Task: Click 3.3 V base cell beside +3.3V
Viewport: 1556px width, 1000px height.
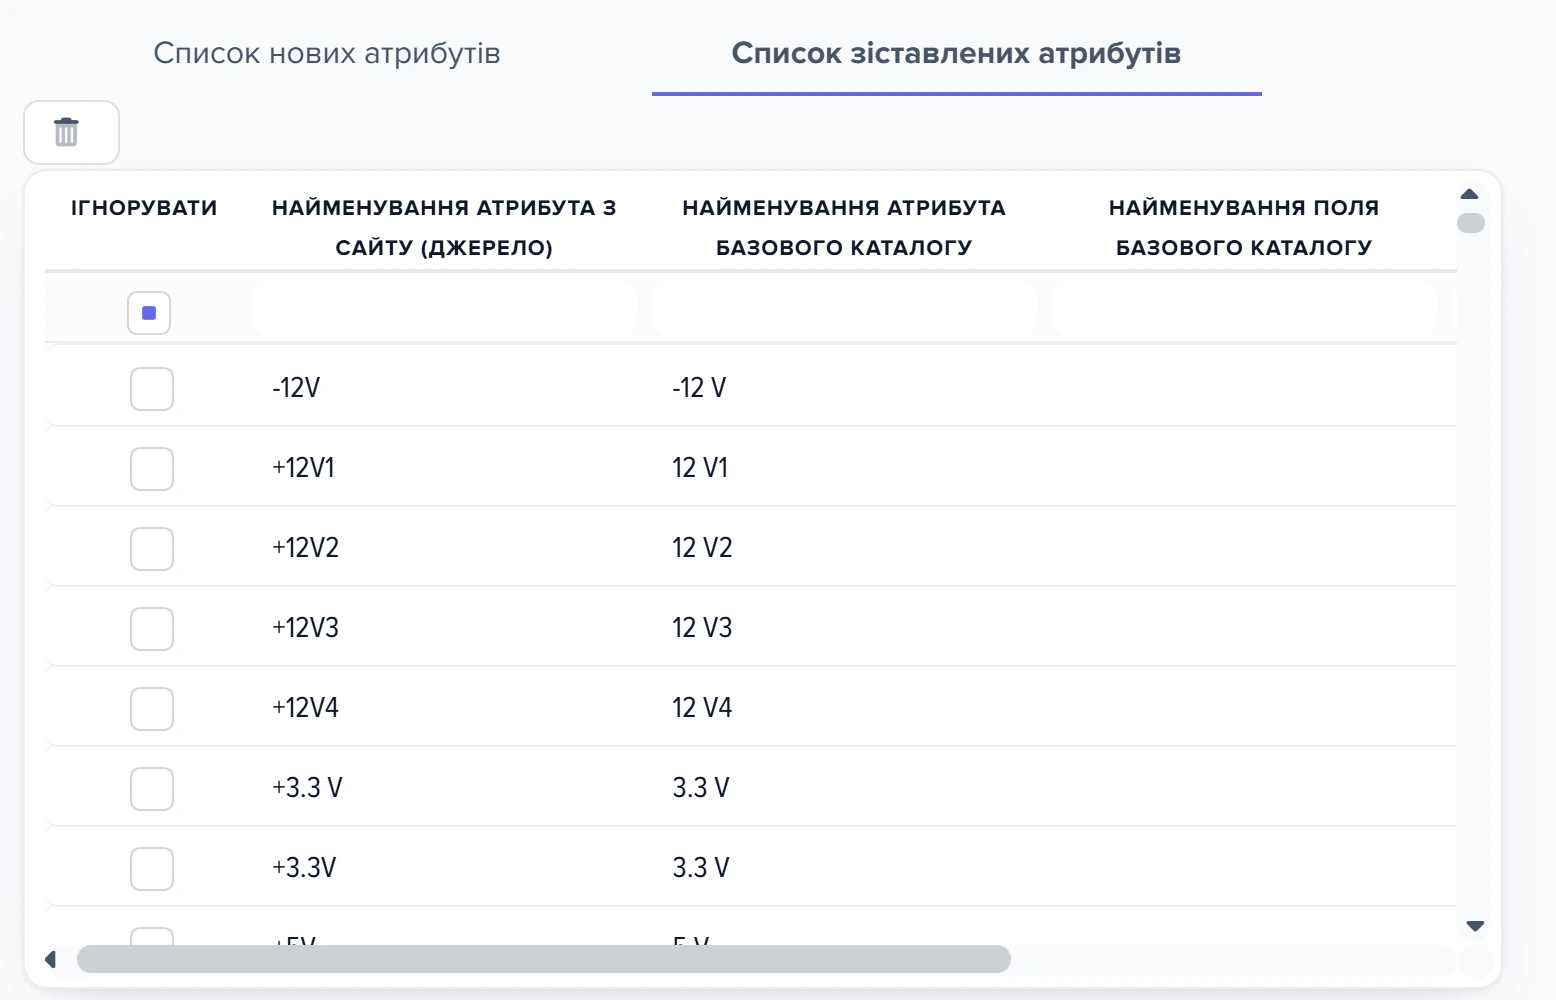Action: click(x=845, y=868)
